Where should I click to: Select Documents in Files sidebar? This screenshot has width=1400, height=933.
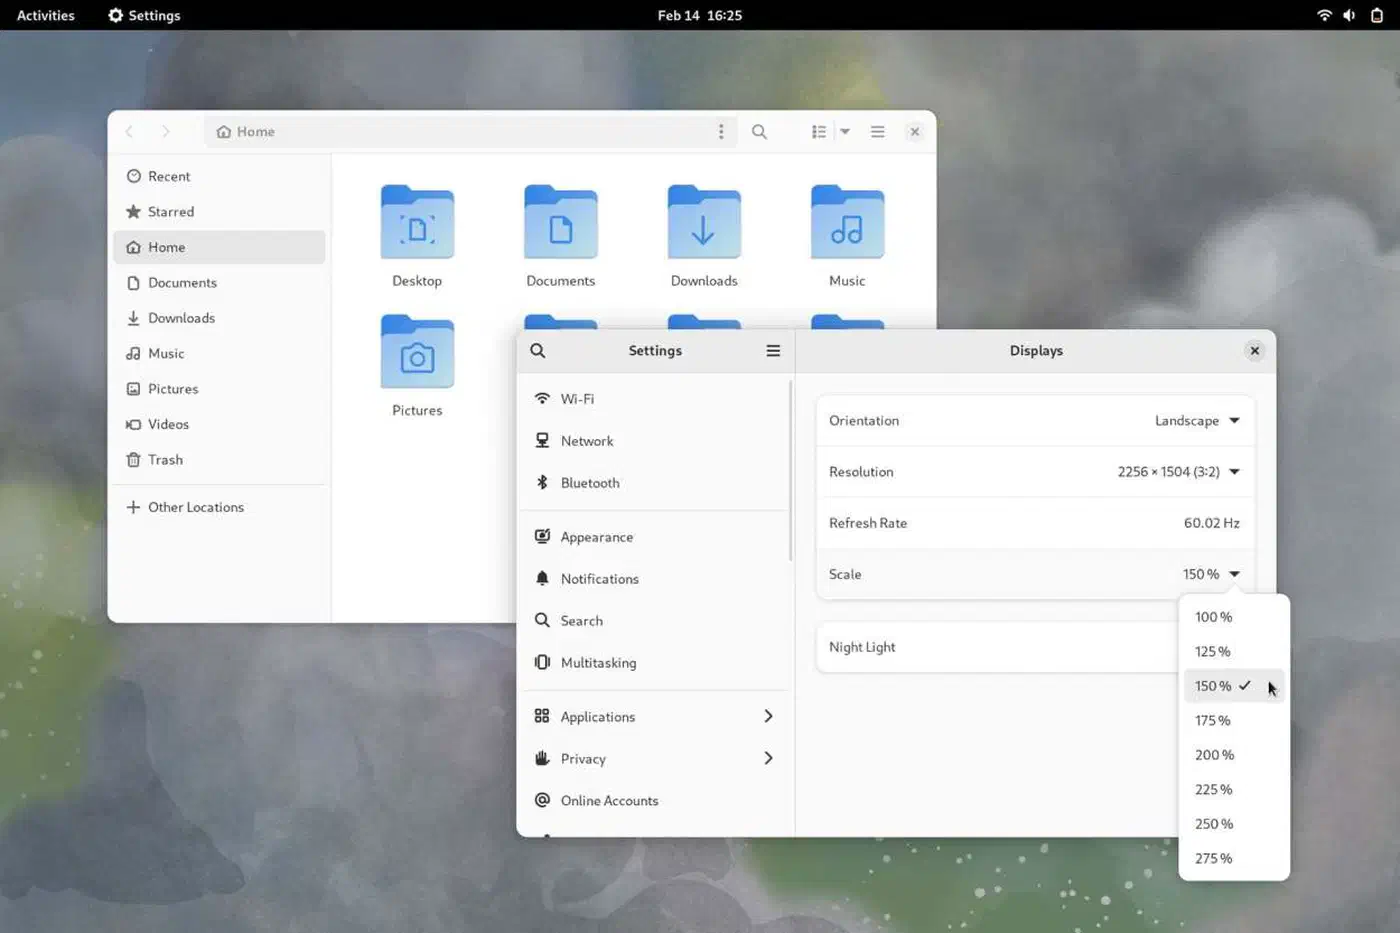[219, 283]
